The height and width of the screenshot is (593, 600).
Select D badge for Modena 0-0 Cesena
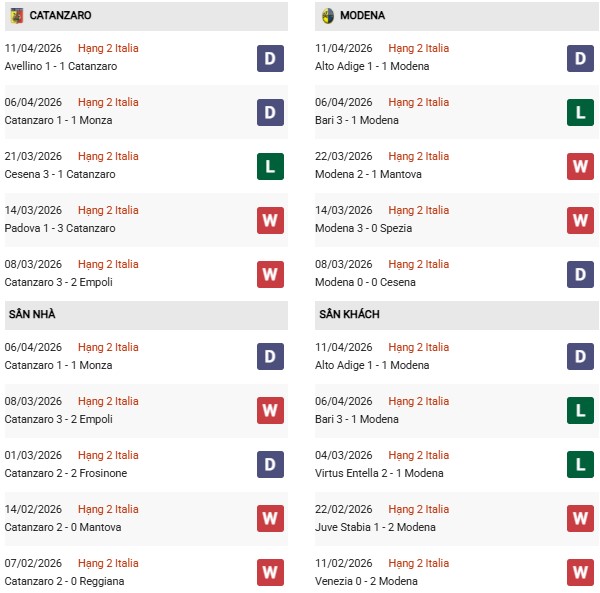coord(580,274)
